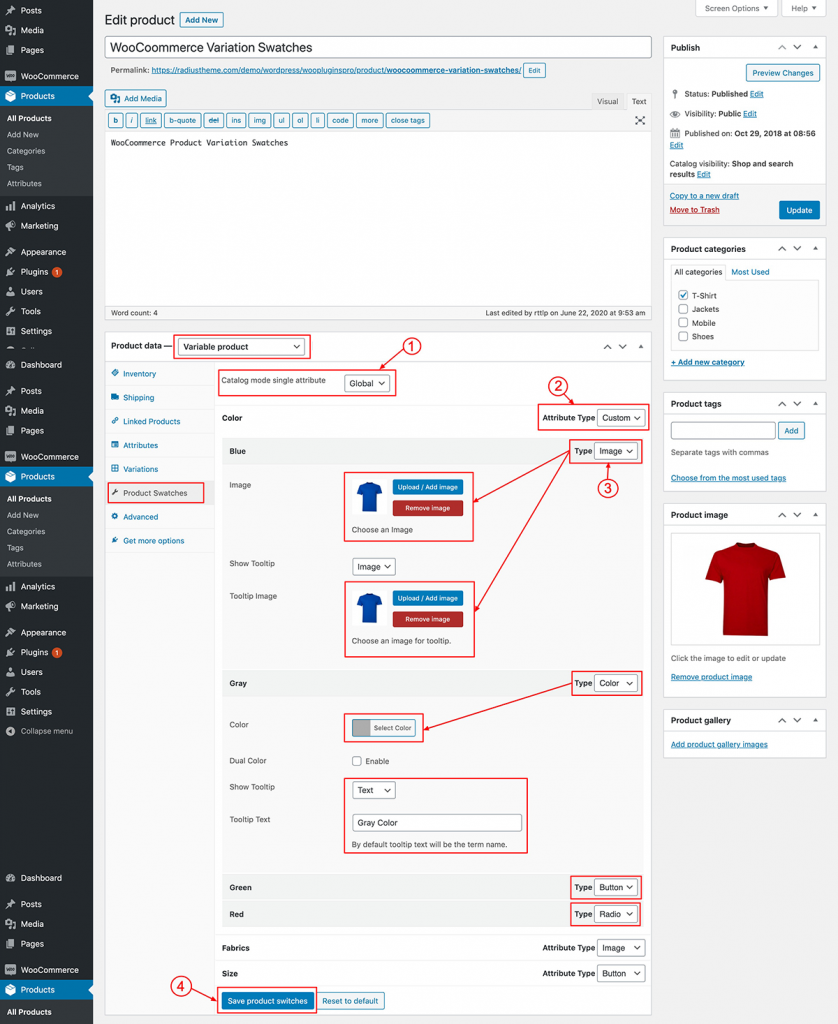838x1024 pixels.
Task: Move Product gallery panel down
Action: 798,720
